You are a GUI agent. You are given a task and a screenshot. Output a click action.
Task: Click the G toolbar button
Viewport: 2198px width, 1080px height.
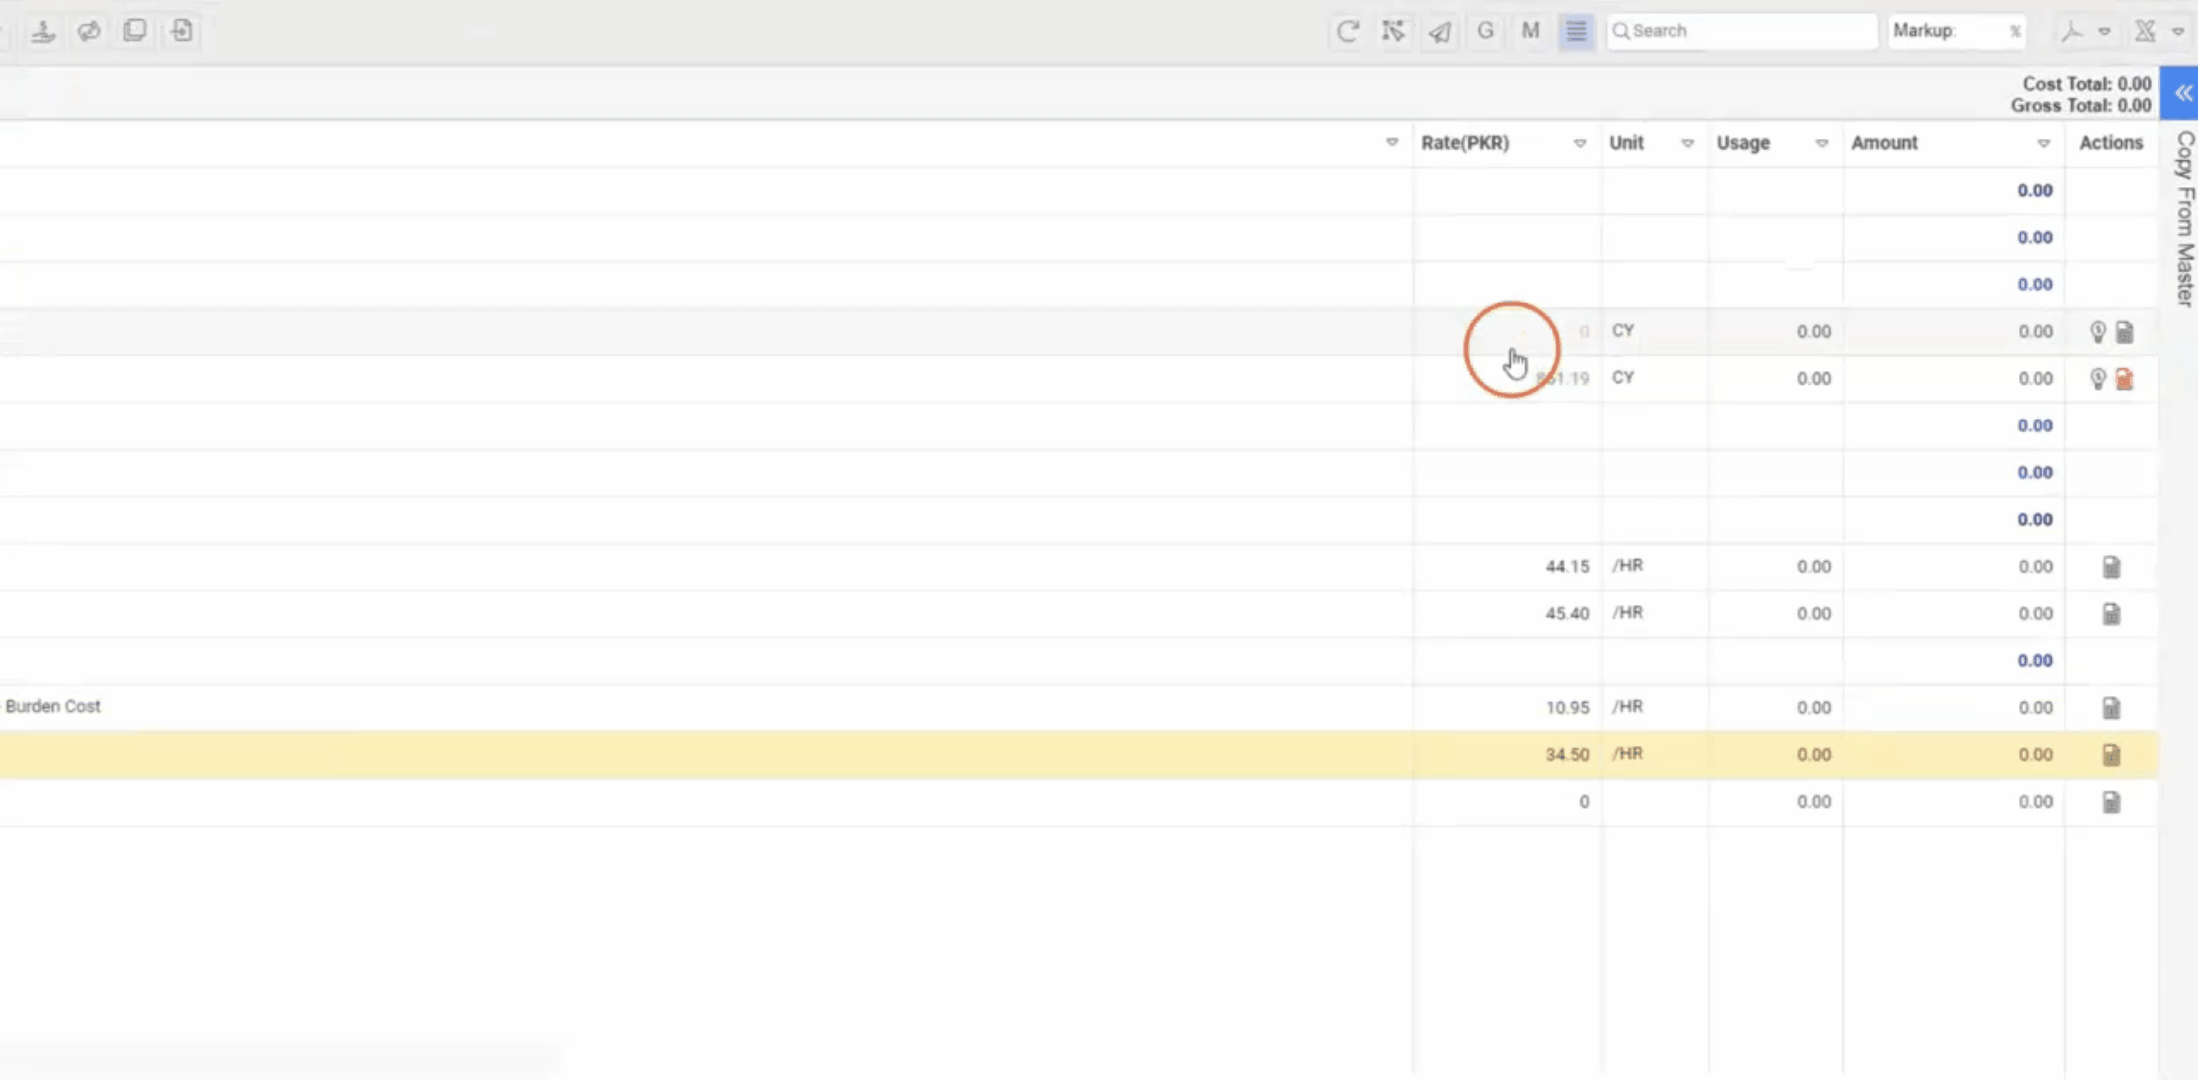click(x=1485, y=31)
